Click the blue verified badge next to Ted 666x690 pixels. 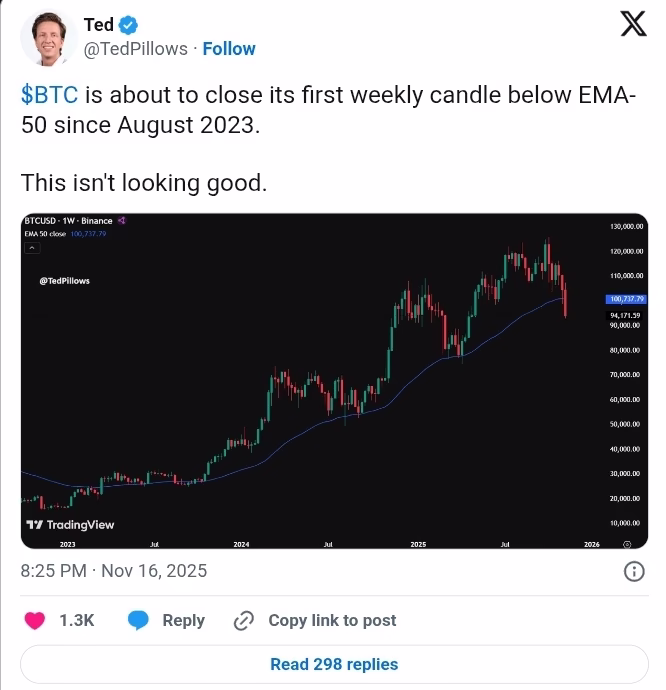coord(129,24)
